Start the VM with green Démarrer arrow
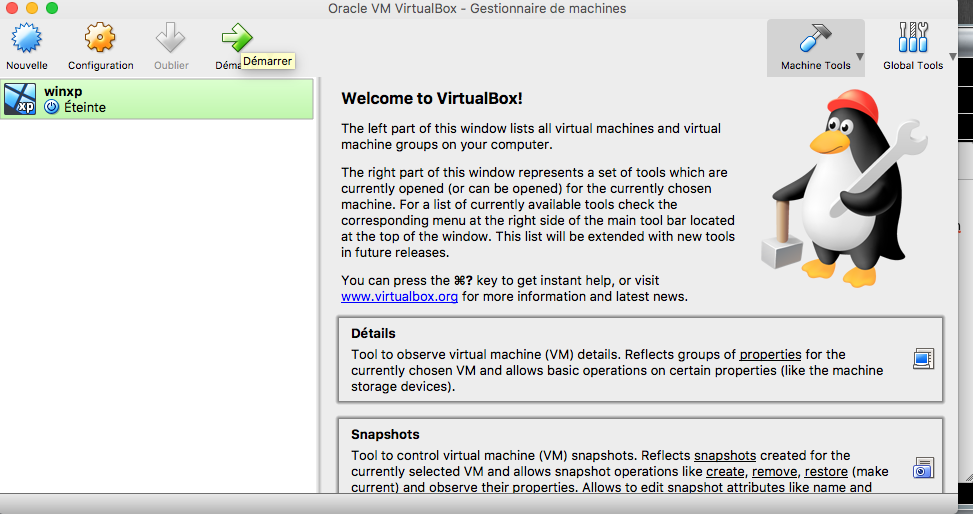Viewport: 973px width, 514px height. [x=237, y=37]
